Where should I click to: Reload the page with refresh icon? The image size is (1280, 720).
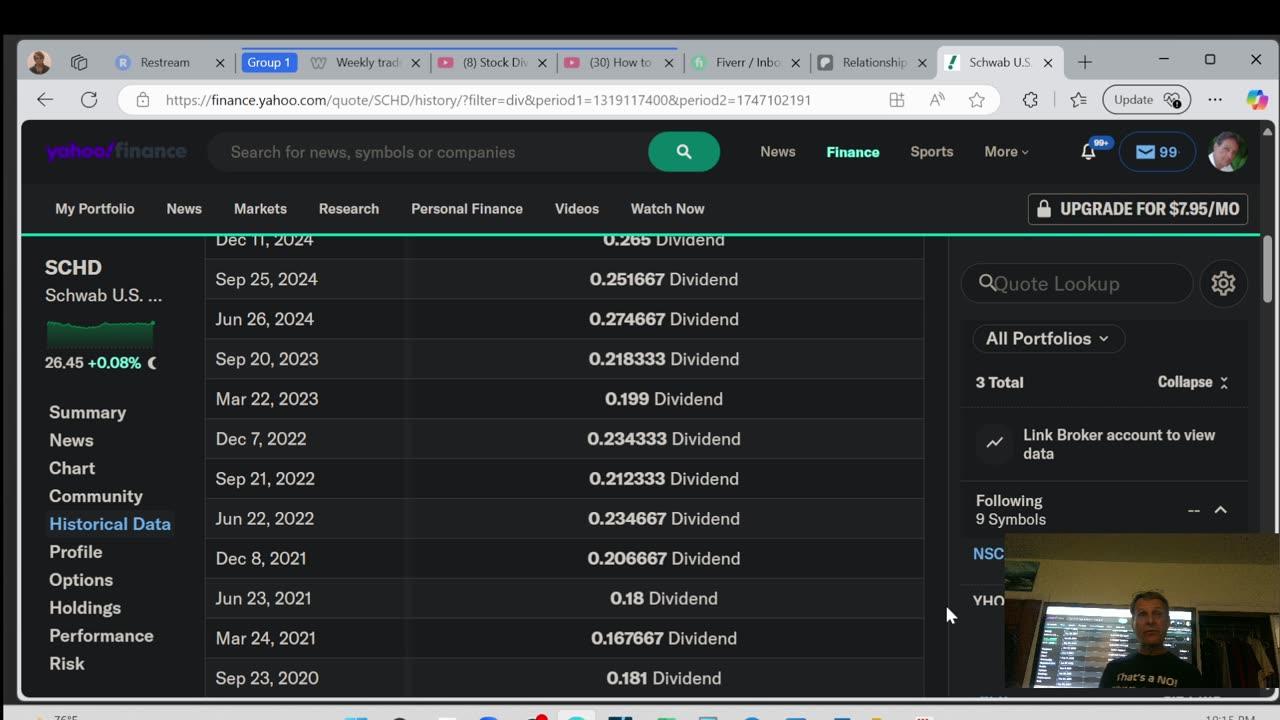[89, 100]
